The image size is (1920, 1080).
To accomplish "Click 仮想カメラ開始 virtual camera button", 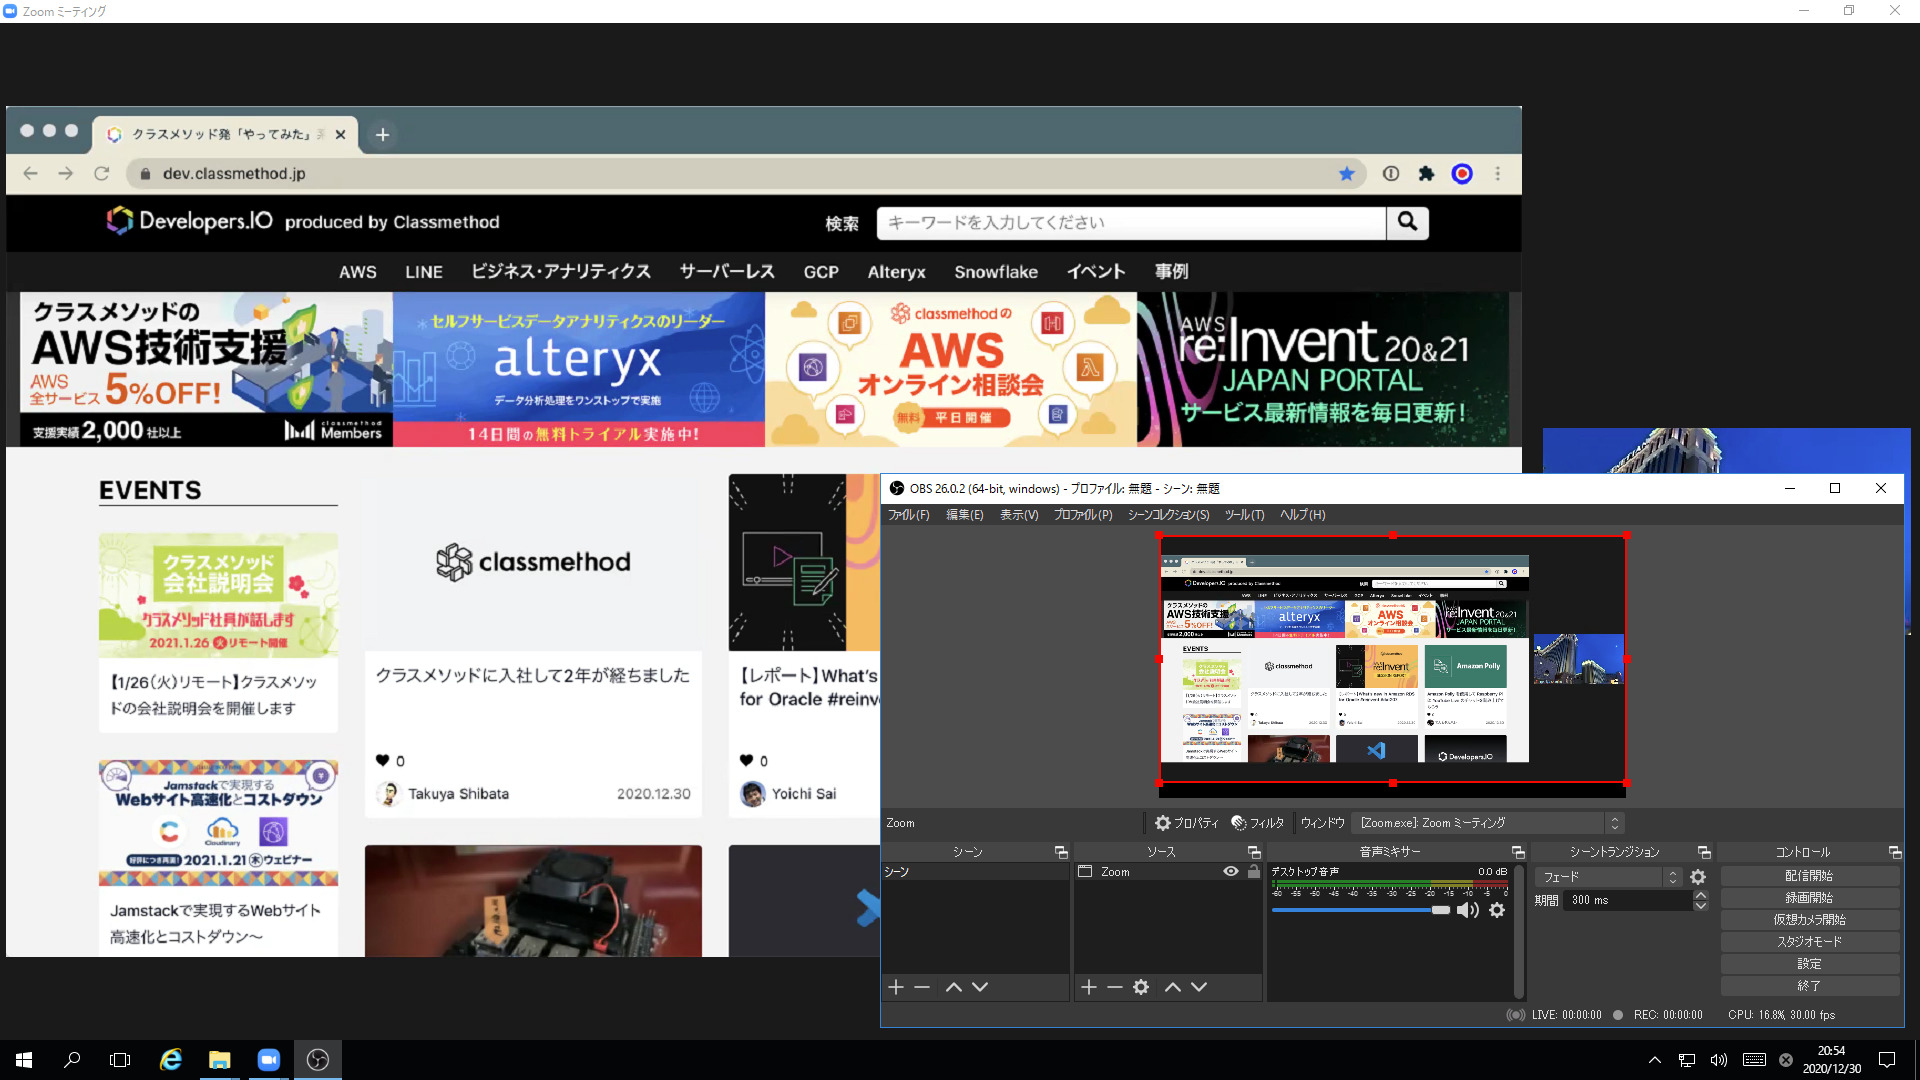I will 1810,920.
